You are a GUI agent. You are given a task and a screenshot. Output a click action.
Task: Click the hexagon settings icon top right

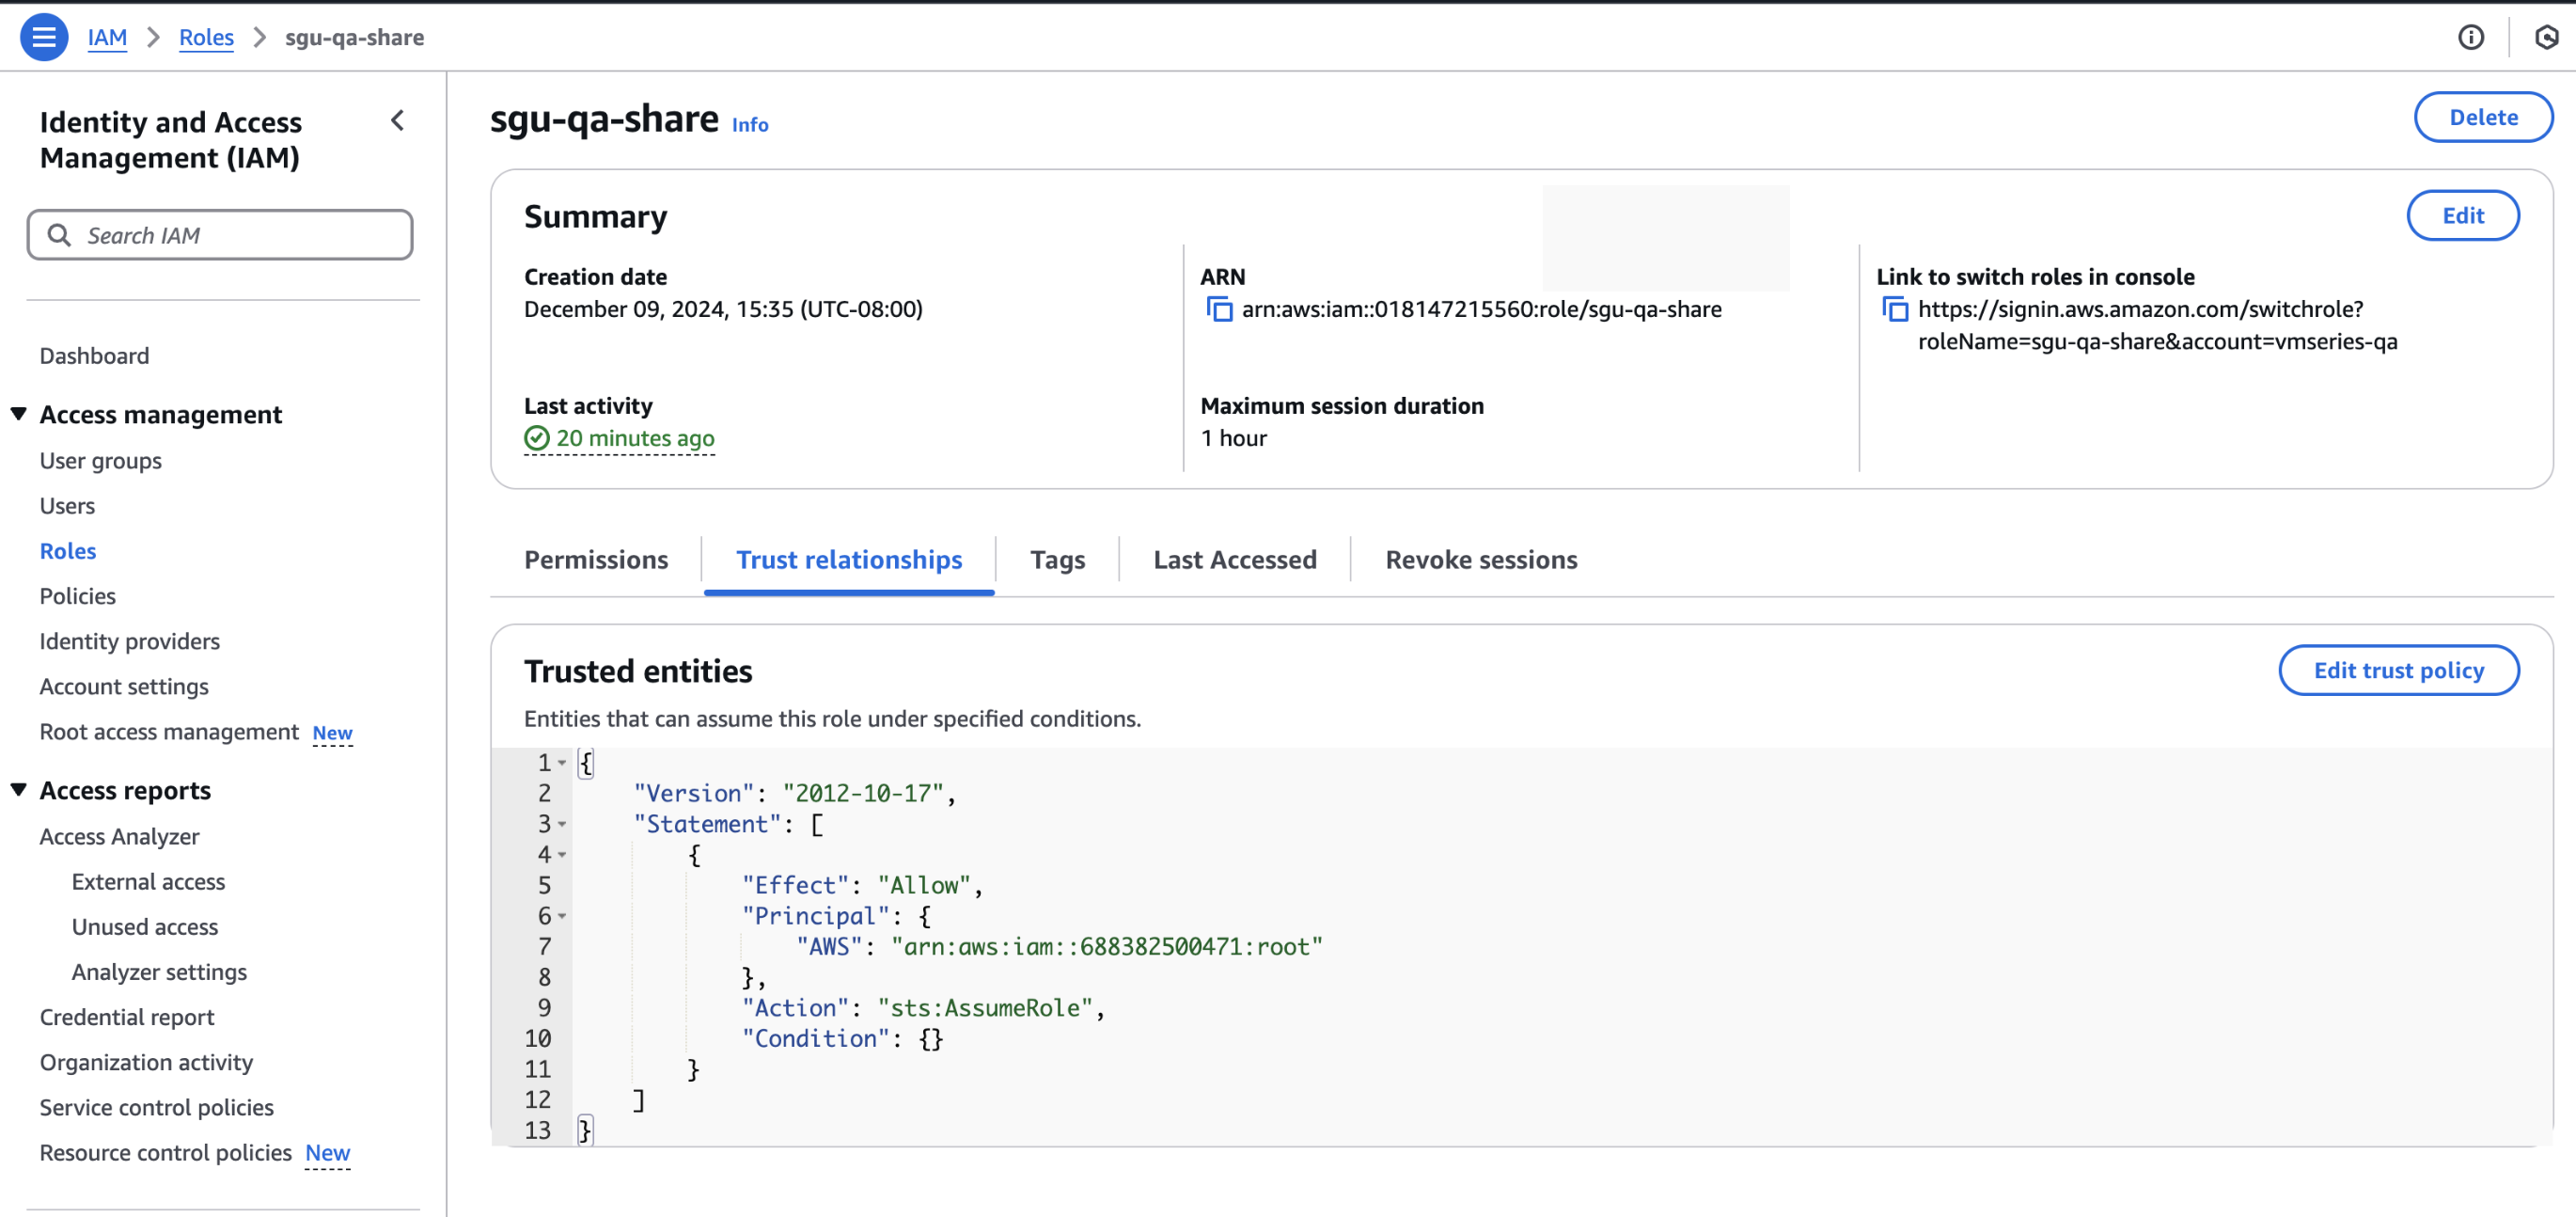[x=2546, y=37]
